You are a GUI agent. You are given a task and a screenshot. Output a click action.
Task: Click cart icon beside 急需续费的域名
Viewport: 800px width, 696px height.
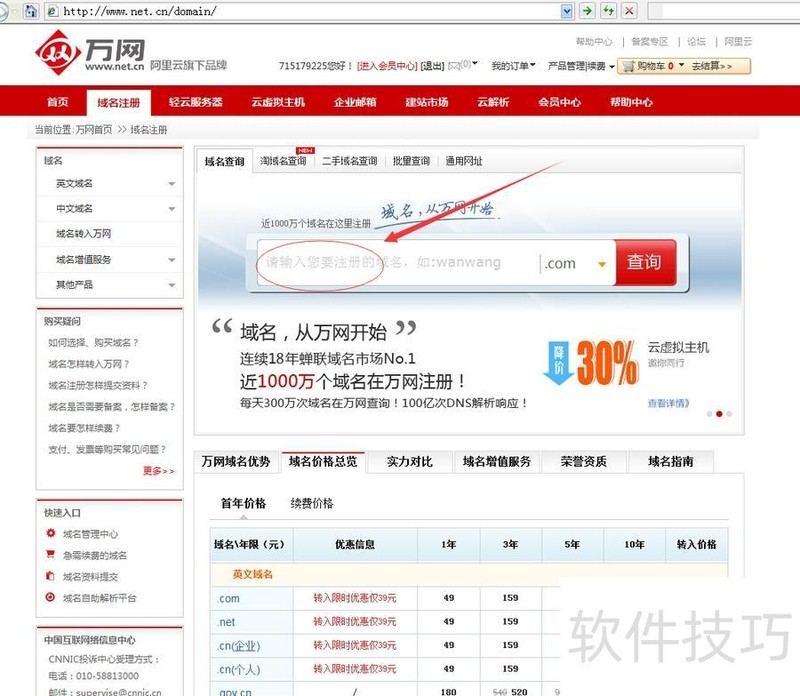coord(51,554)
